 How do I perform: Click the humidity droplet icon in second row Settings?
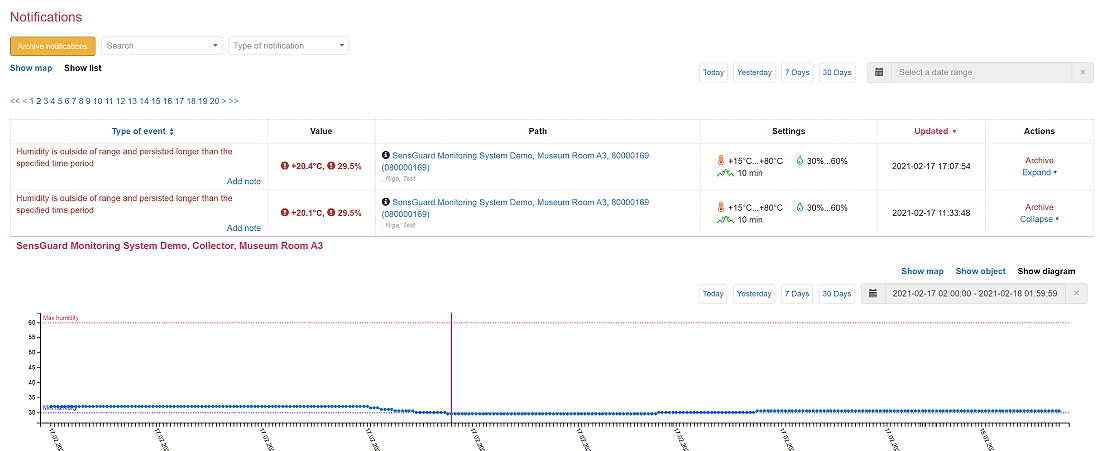click(x=800, y=207)
